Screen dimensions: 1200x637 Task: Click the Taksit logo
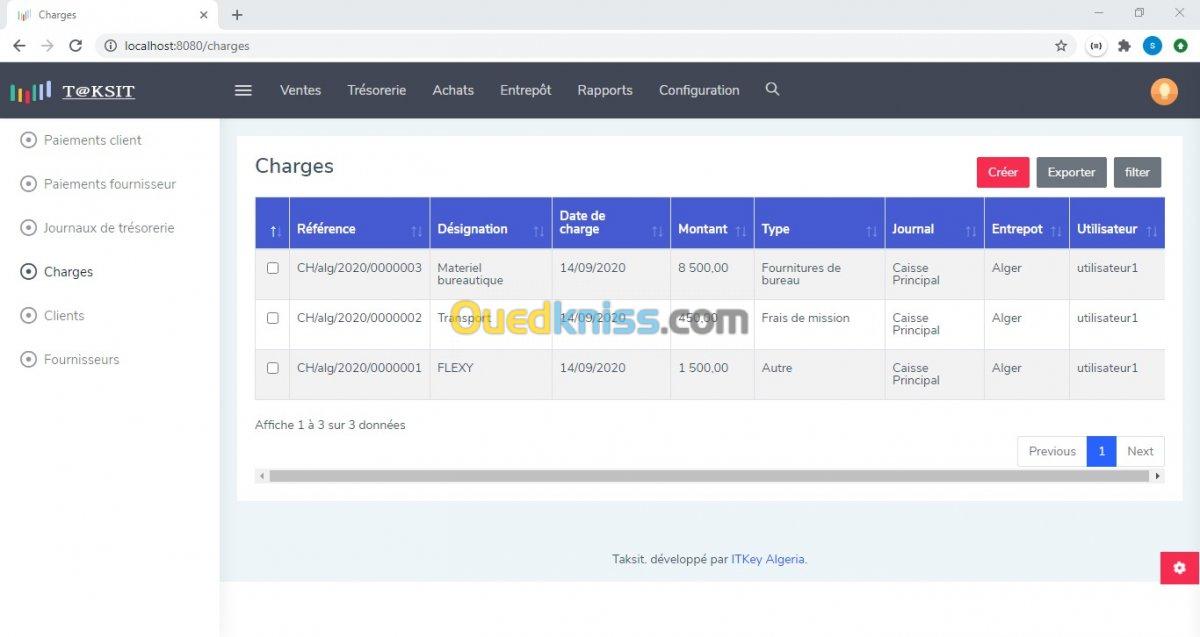[73, 92]
